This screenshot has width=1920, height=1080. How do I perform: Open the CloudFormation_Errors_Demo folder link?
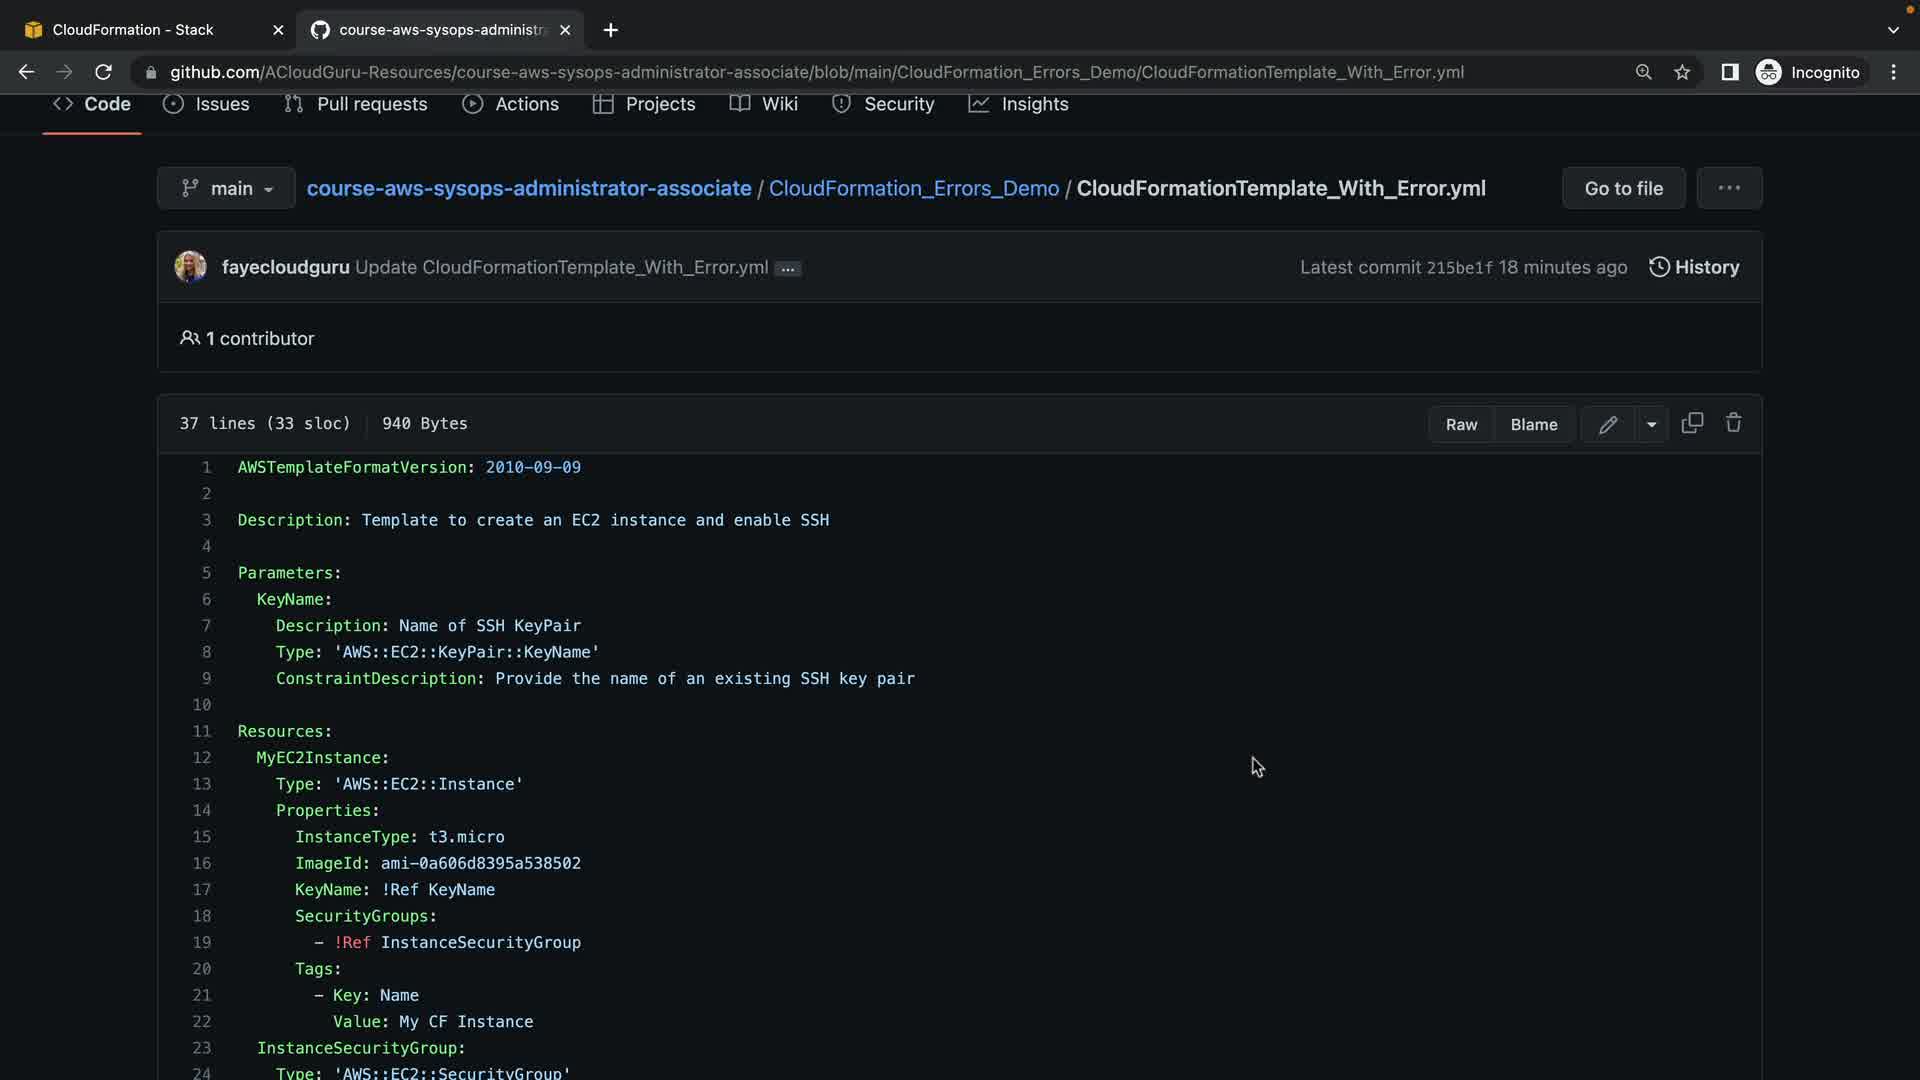coord(913,188)
